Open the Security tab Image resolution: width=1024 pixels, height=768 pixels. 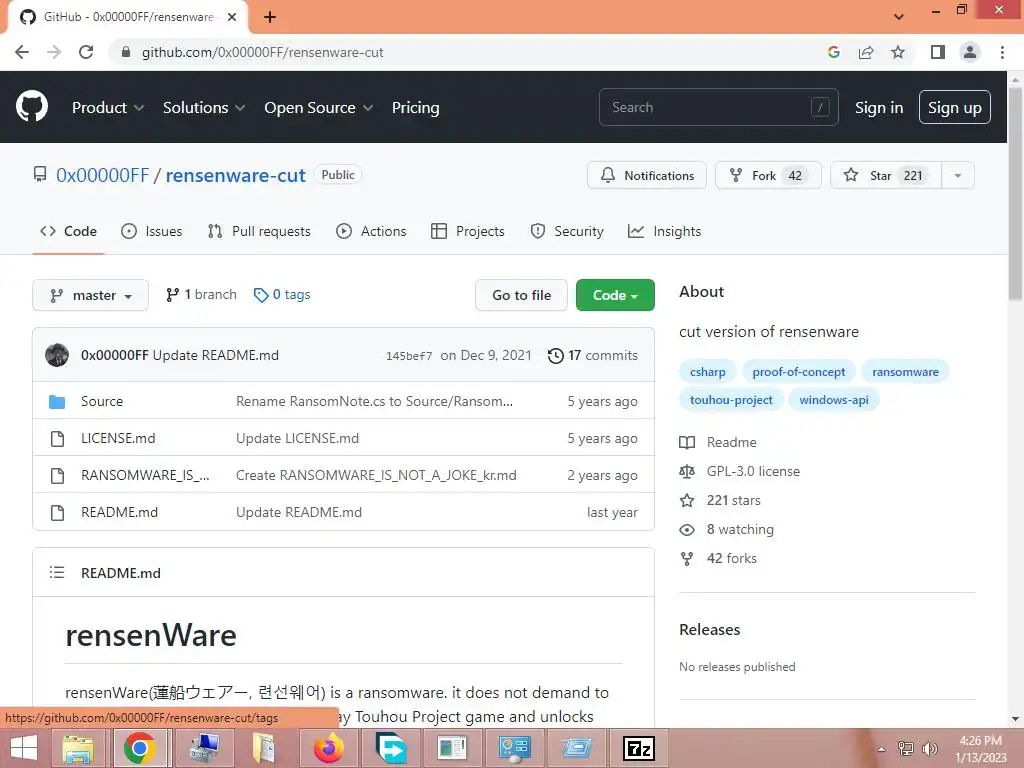pyautogui.click(x=567, y=231)
